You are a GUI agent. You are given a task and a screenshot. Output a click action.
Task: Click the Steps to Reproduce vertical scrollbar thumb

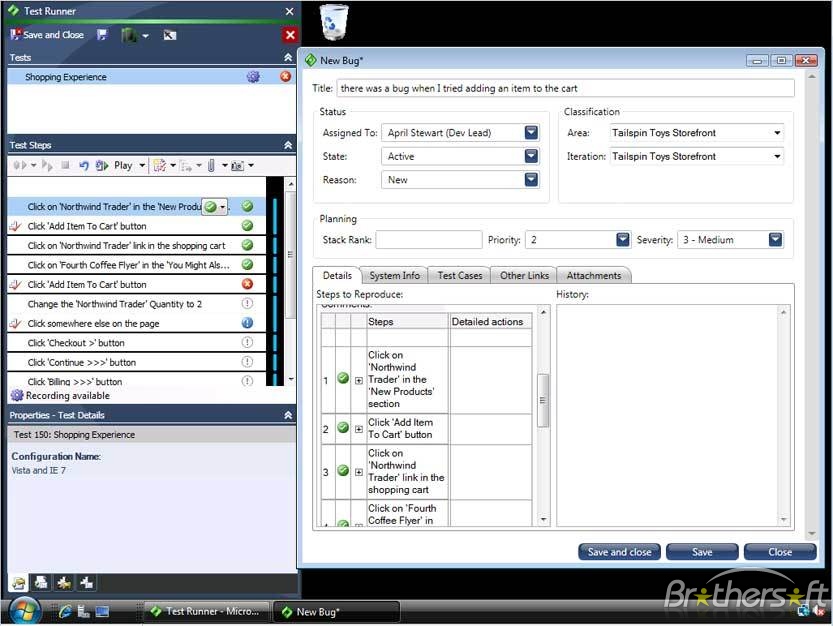(x=542, y=400)
